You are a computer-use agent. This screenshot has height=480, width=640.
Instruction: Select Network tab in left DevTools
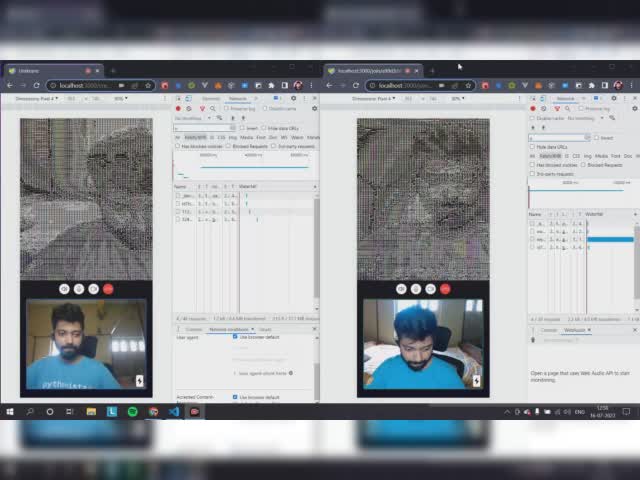(x=238, y=98)
